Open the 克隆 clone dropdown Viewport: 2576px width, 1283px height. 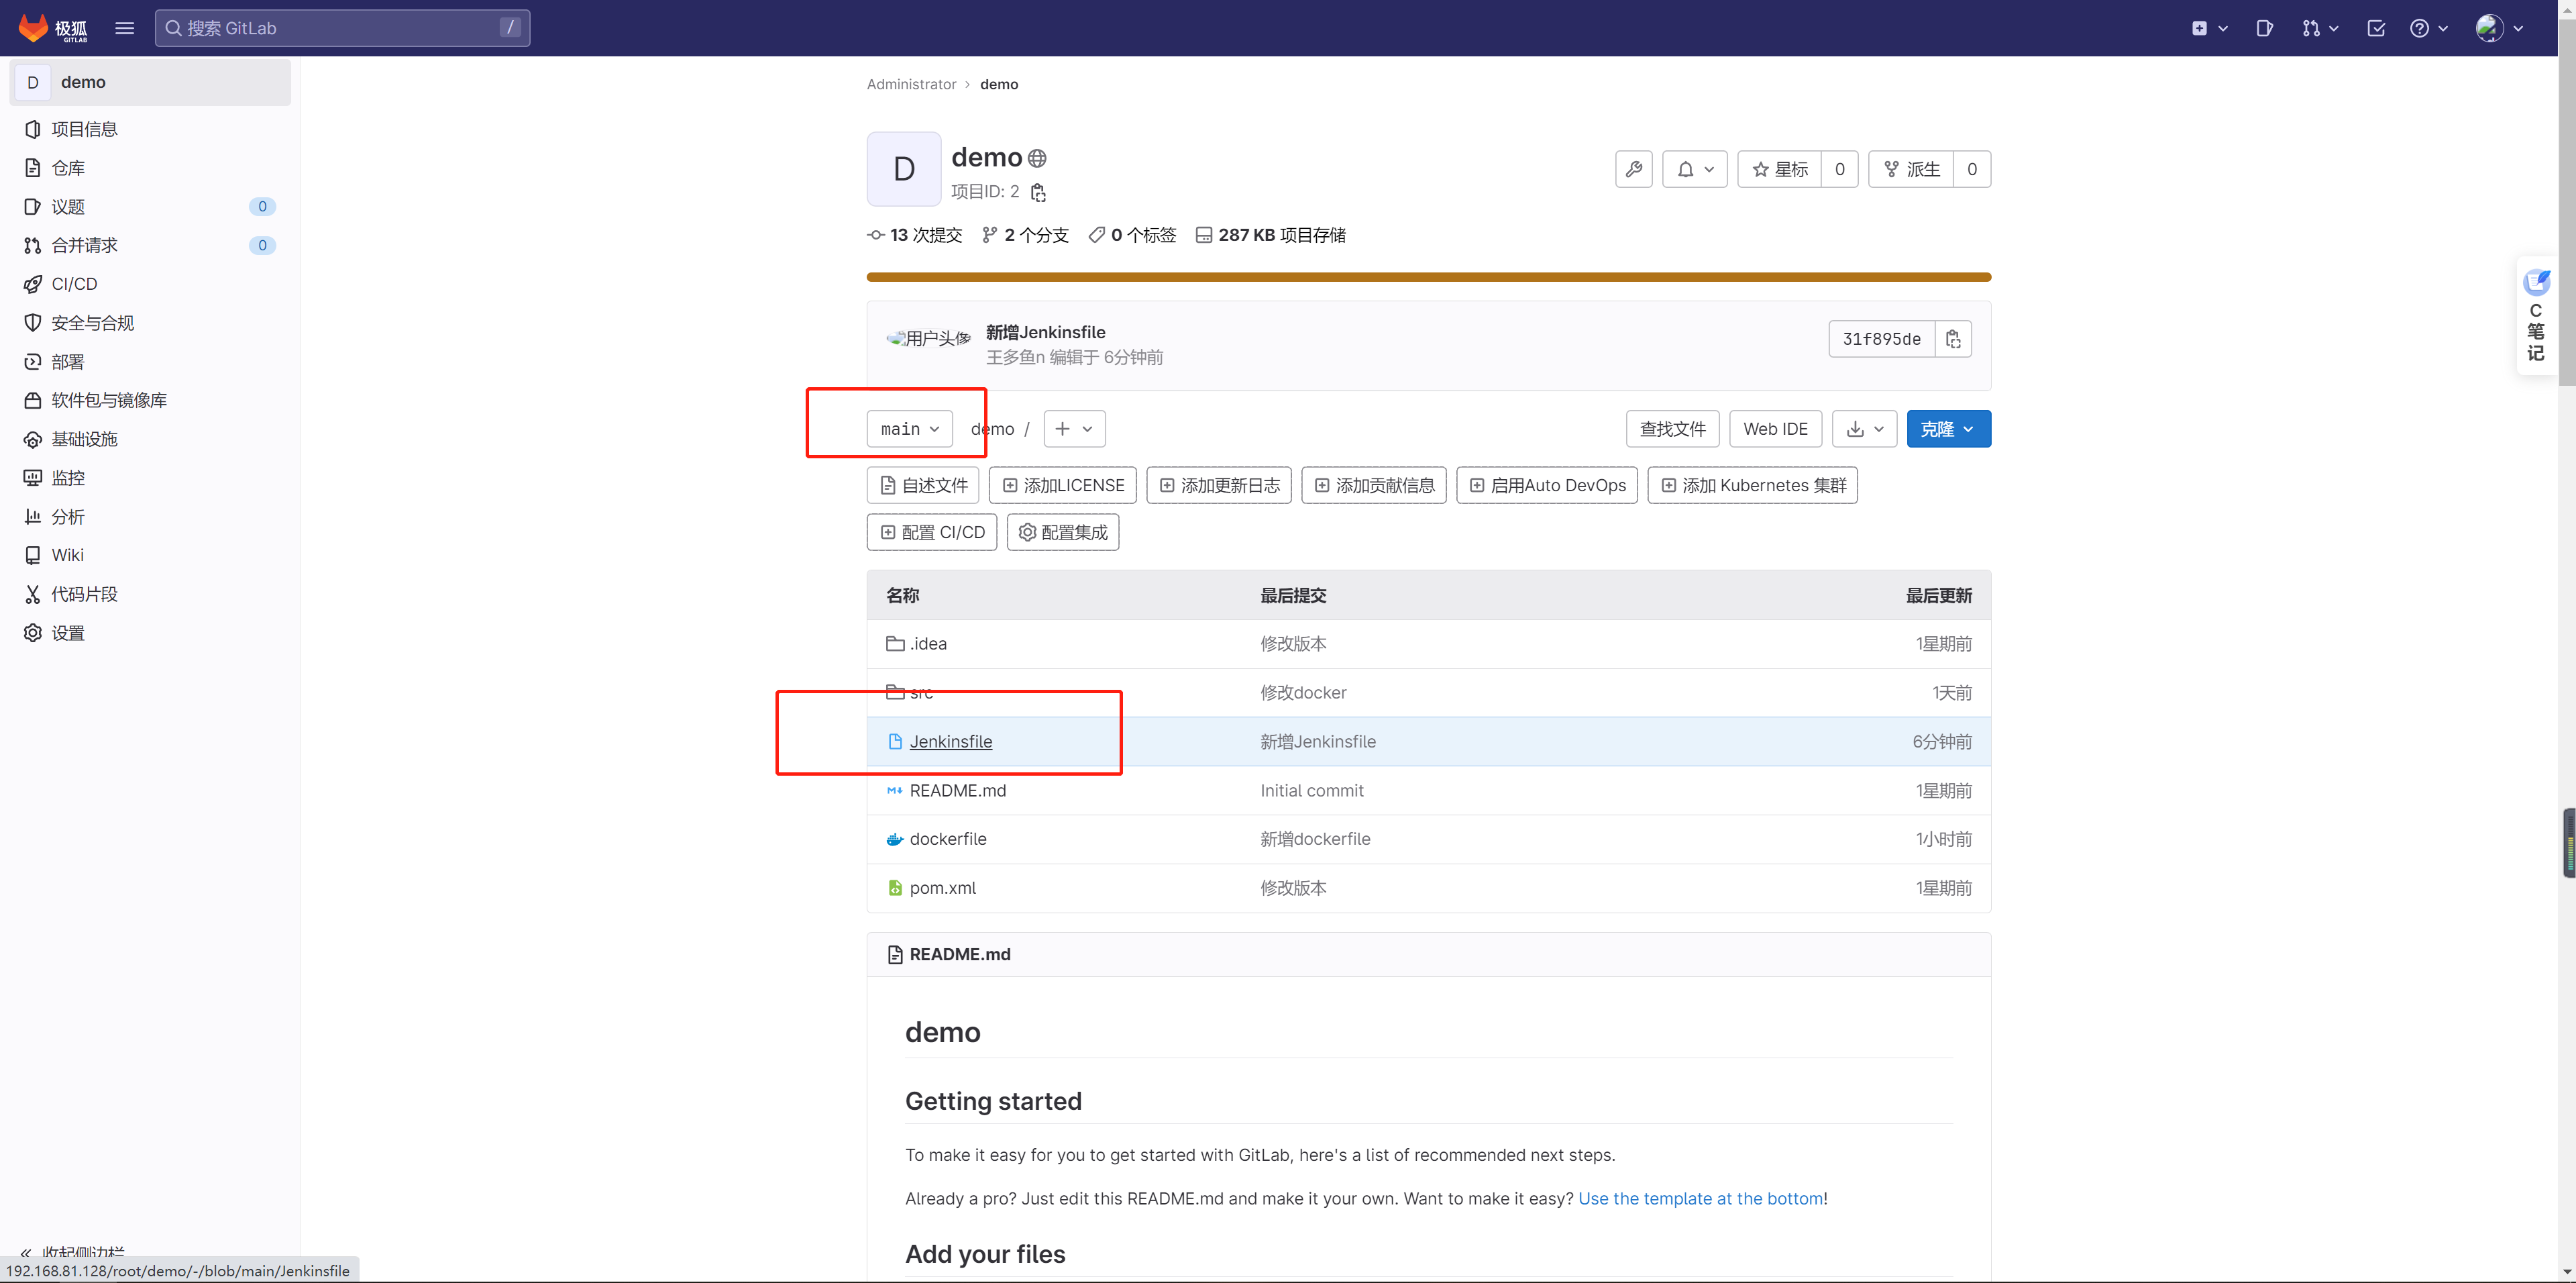[1948, 429]
